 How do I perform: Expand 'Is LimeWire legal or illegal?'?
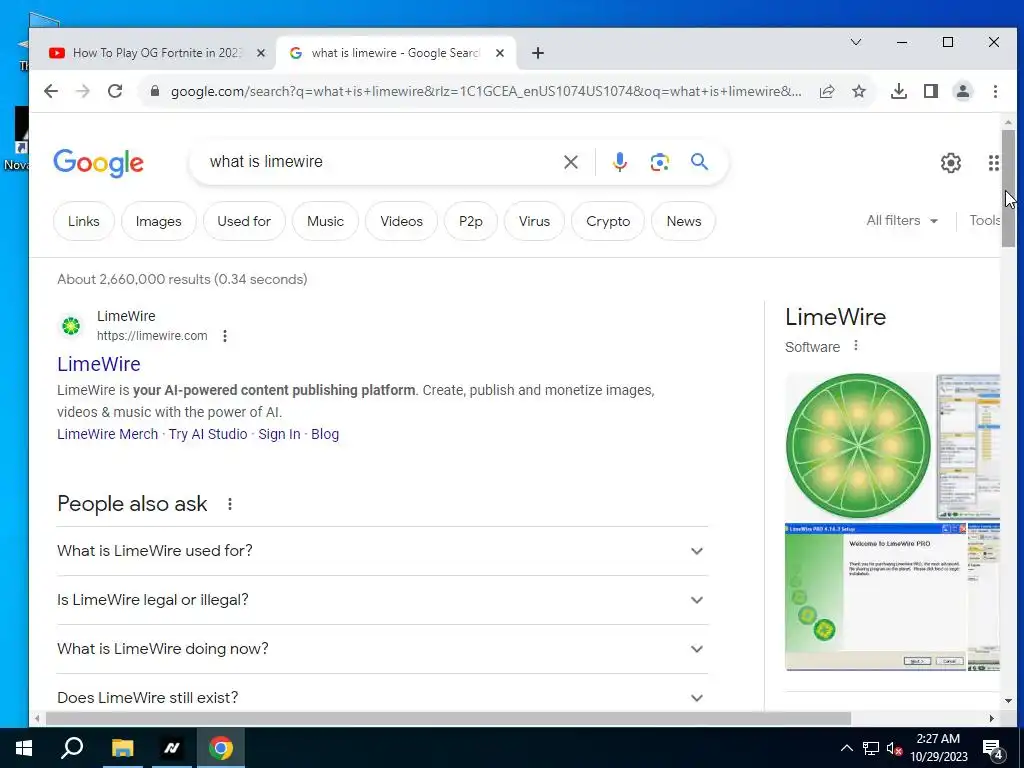[x=382, y=600]
